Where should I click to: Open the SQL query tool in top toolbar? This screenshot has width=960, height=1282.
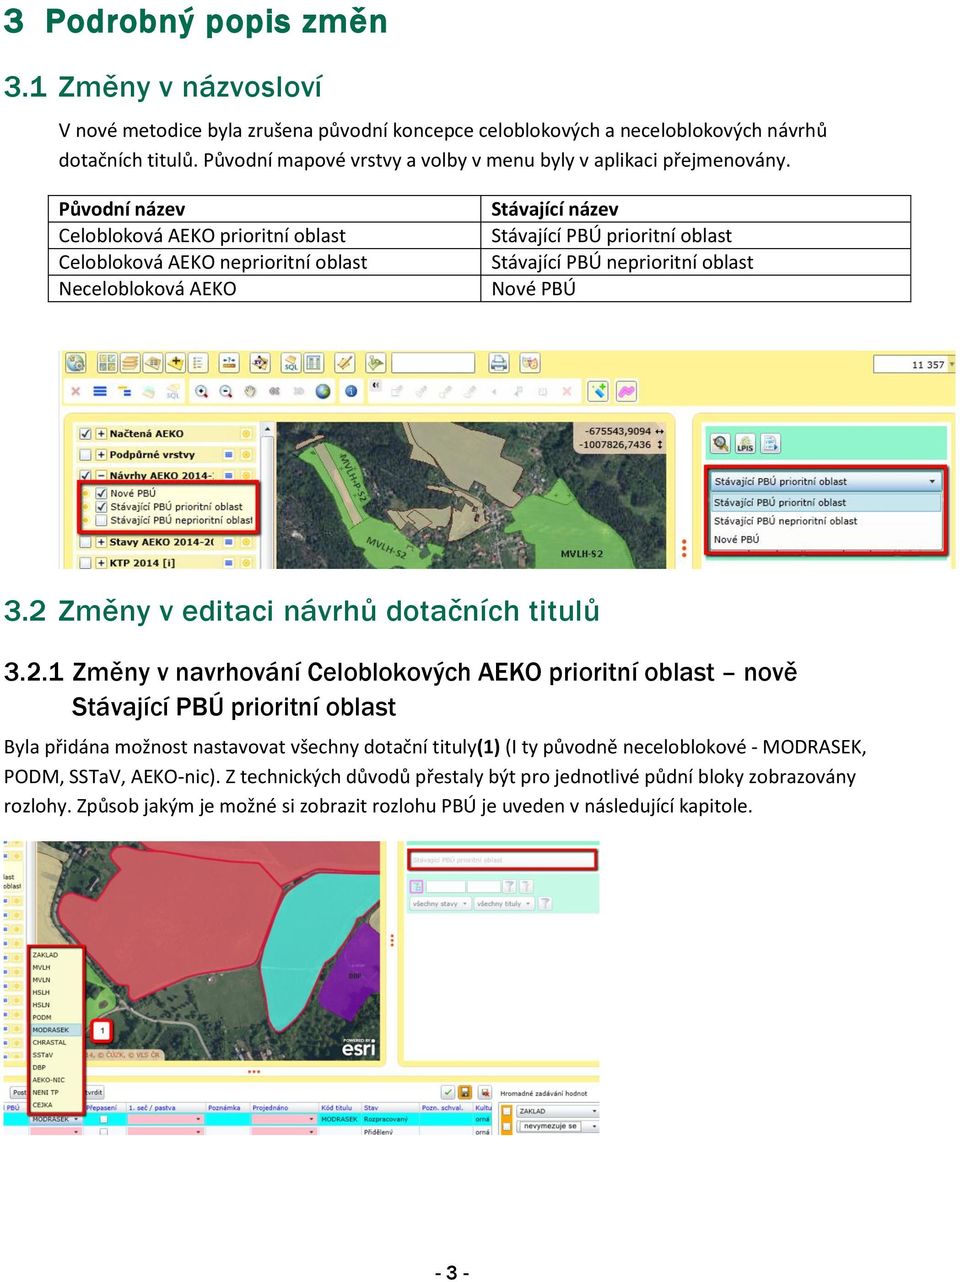[x=291, y=362]
